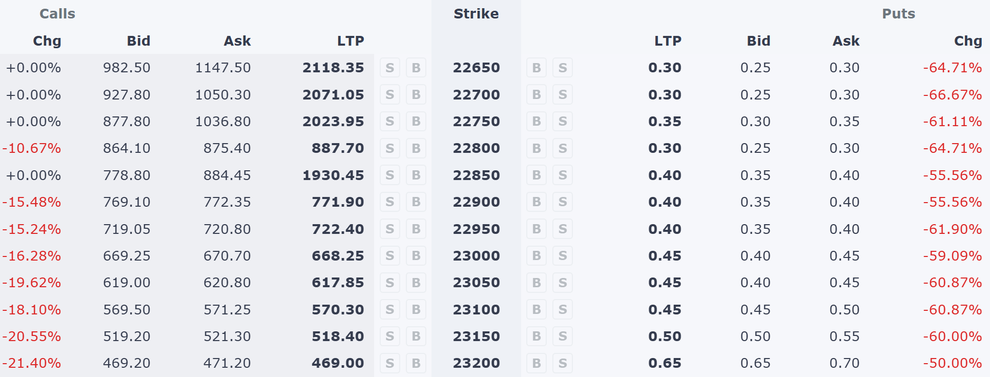Sell the 23200 call option
The width and height of the screenshot is (990, 377).
coord(390,363)
